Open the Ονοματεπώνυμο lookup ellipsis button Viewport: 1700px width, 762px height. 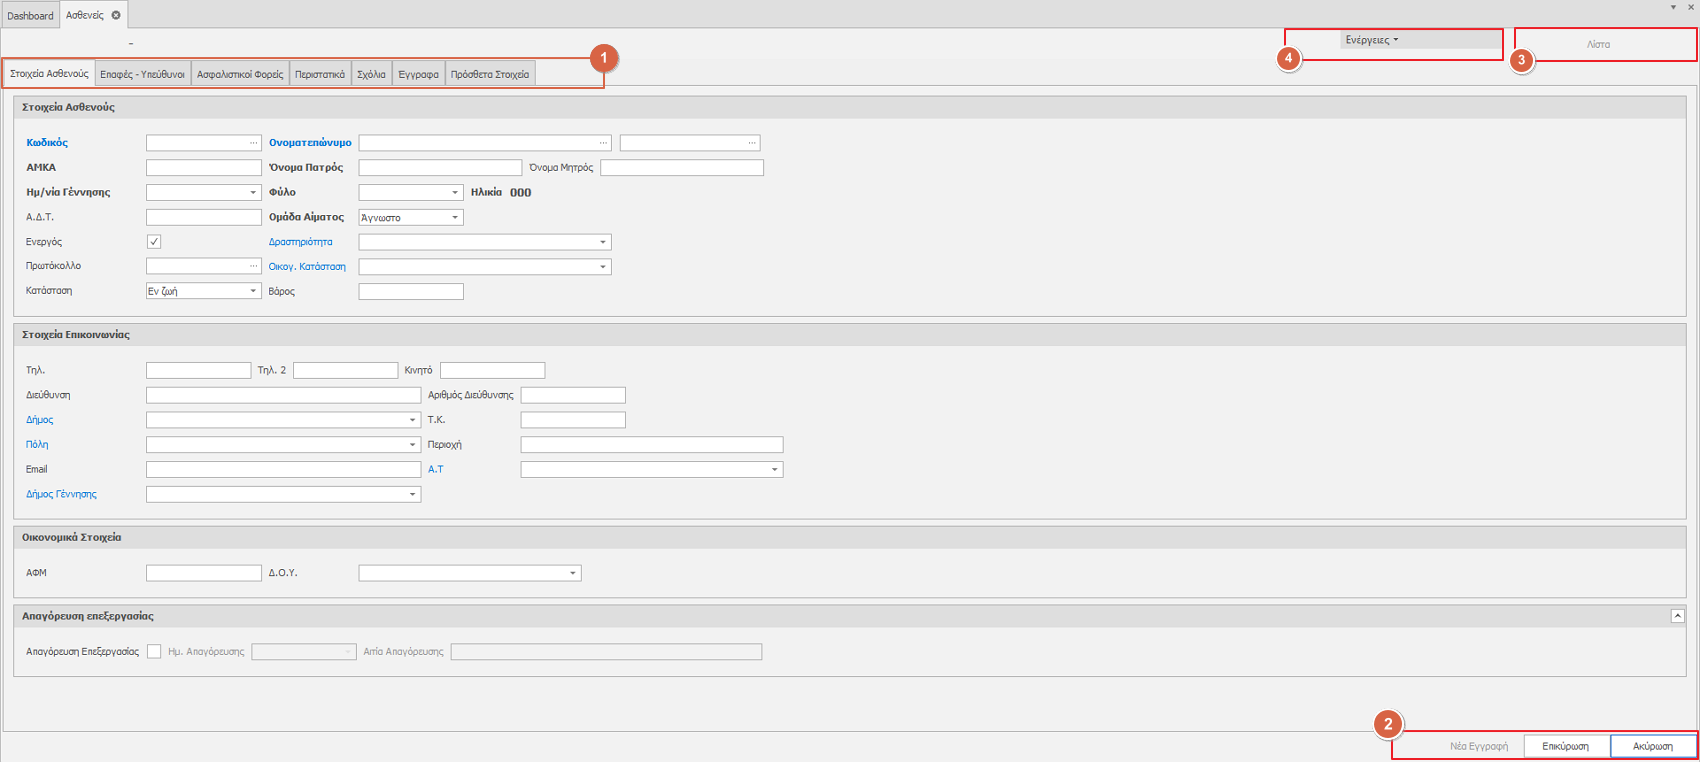pyautogui.click(x=603, y=143)
